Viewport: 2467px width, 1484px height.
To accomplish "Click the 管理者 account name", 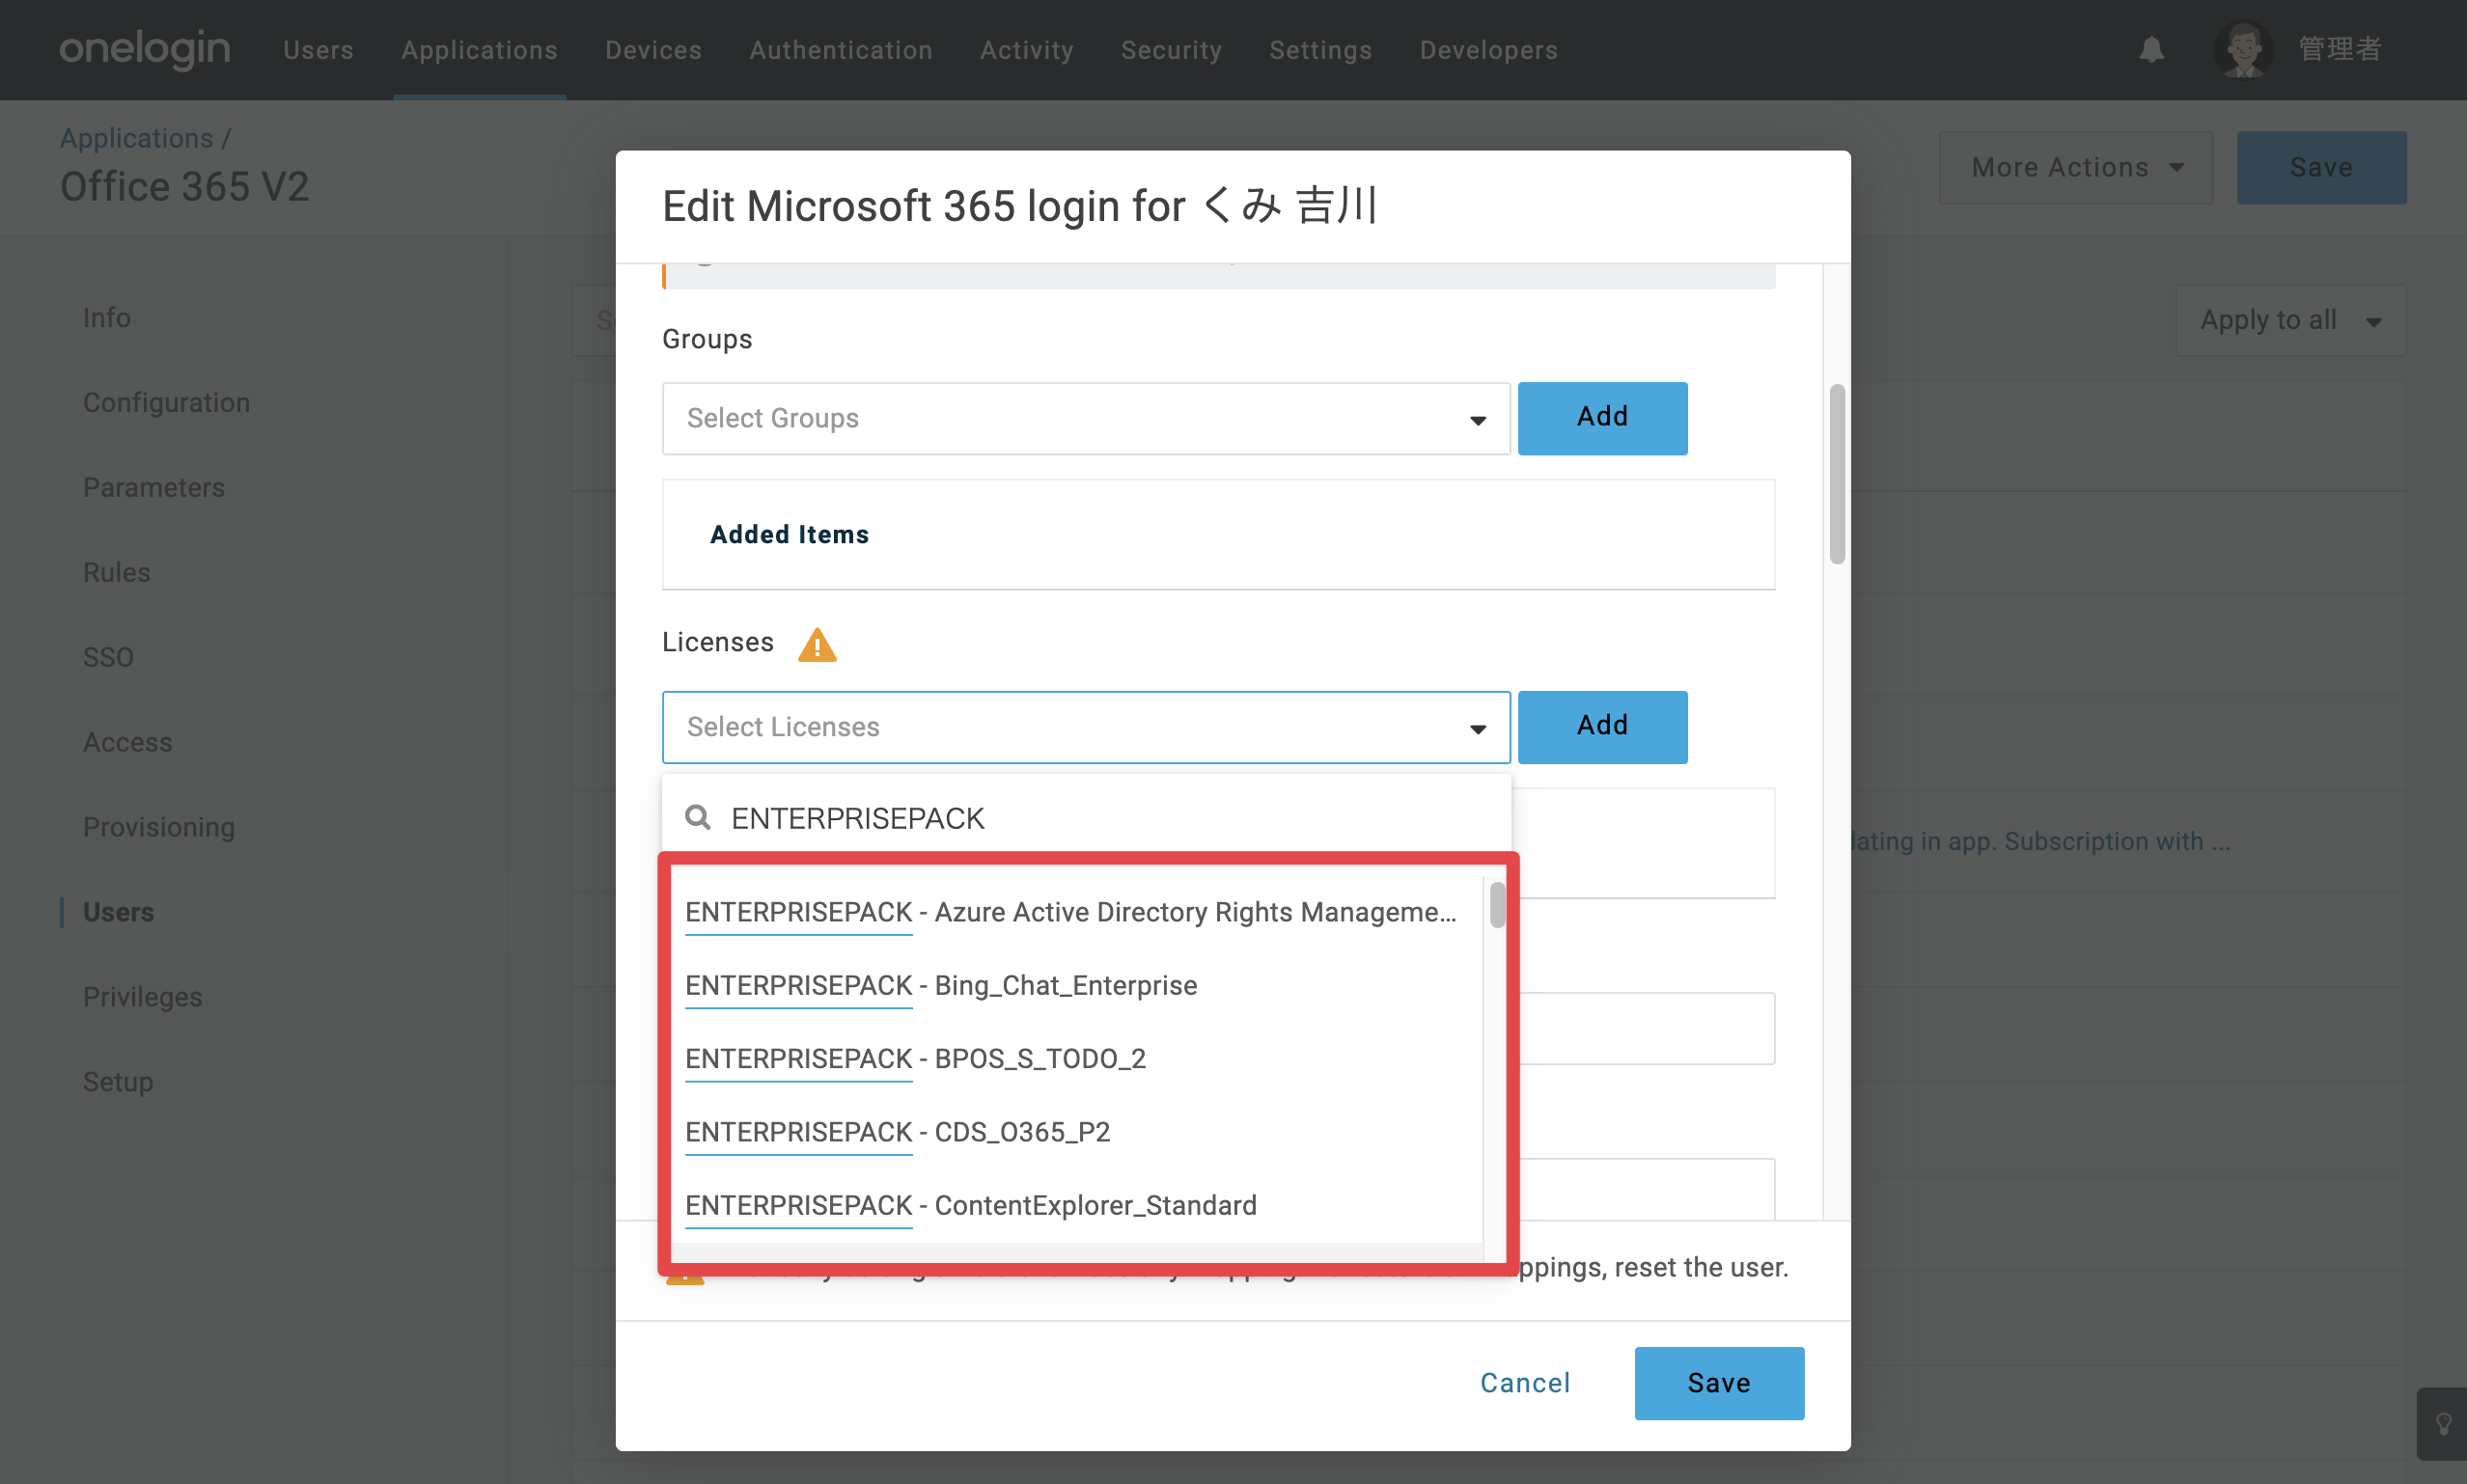I will (x=2339, y=49).
